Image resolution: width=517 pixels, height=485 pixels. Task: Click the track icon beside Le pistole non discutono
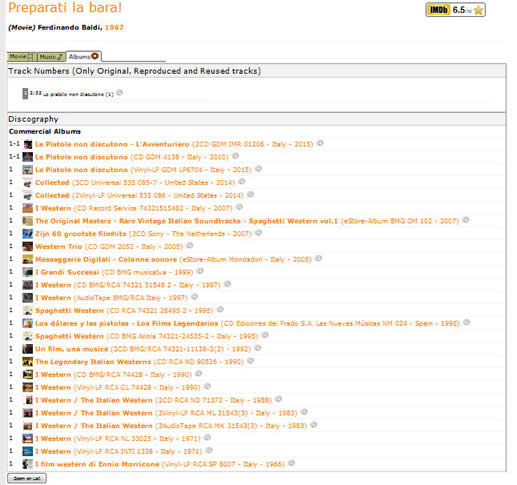(x=25, y=94)
